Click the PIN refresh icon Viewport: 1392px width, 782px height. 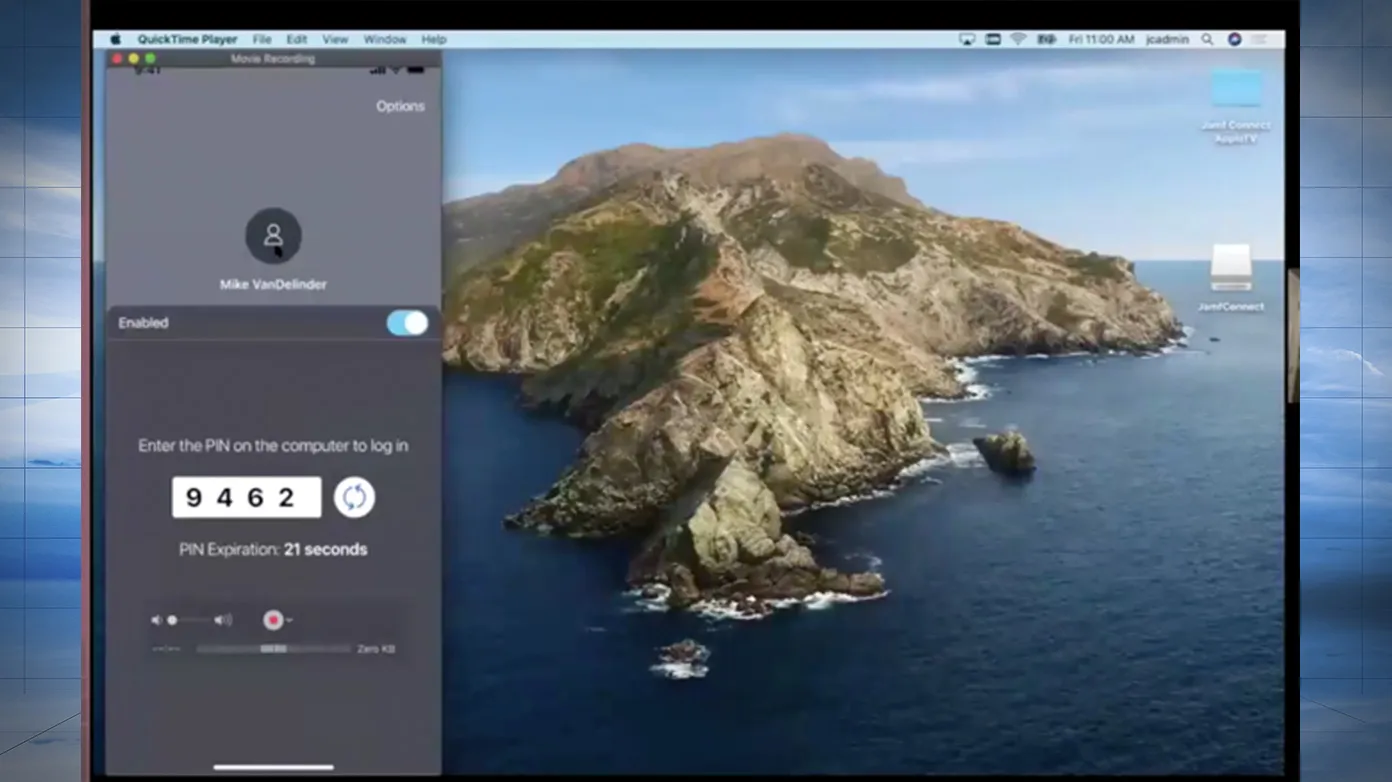(x=355, y=497)
